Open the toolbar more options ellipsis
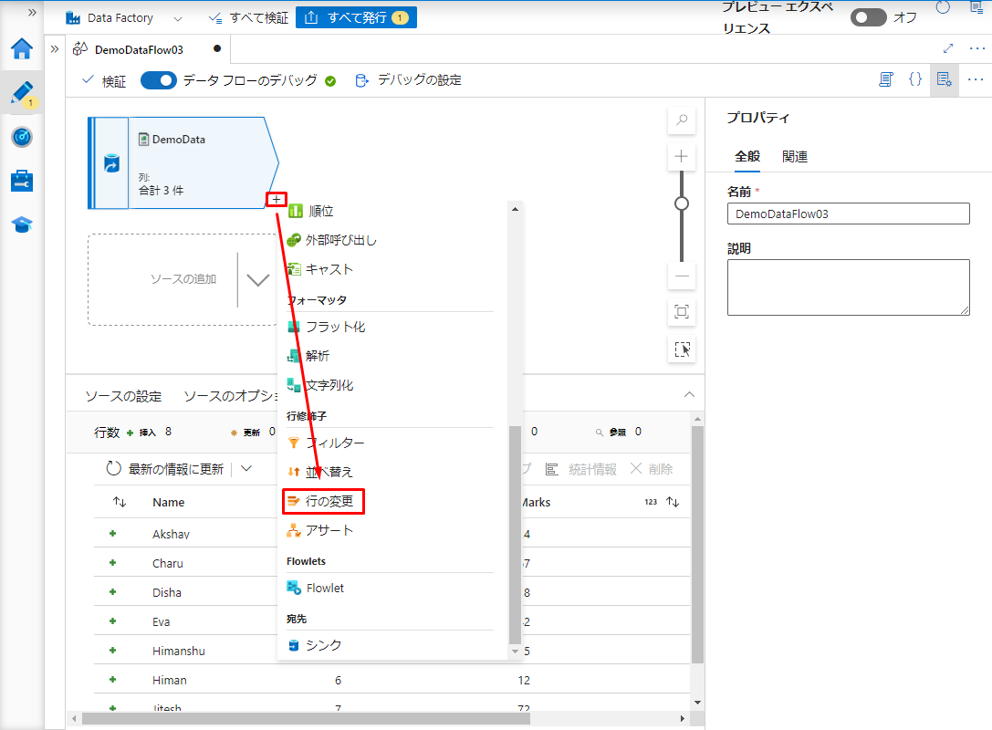The width and height of the screenshot is (992, 730). point(976,80)
